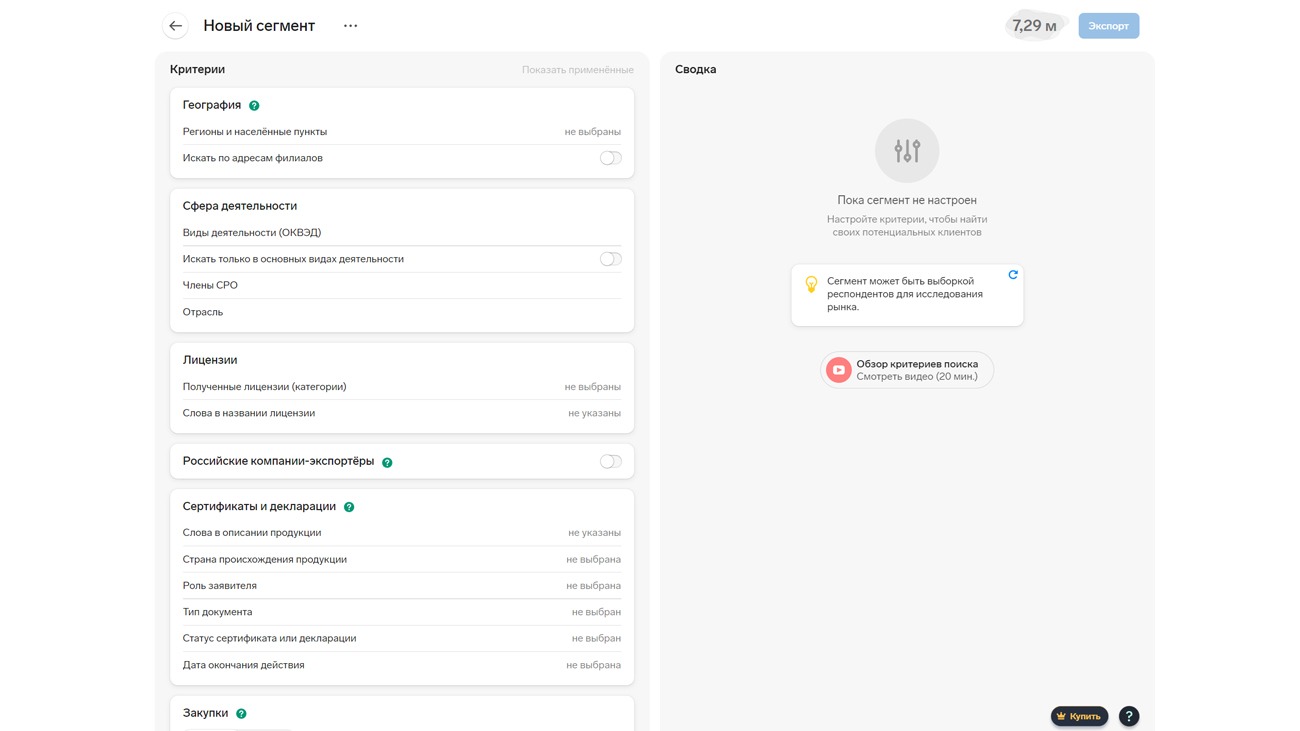Click the Купить button
Viewport: 1300px width, 731px height.
1079,716
